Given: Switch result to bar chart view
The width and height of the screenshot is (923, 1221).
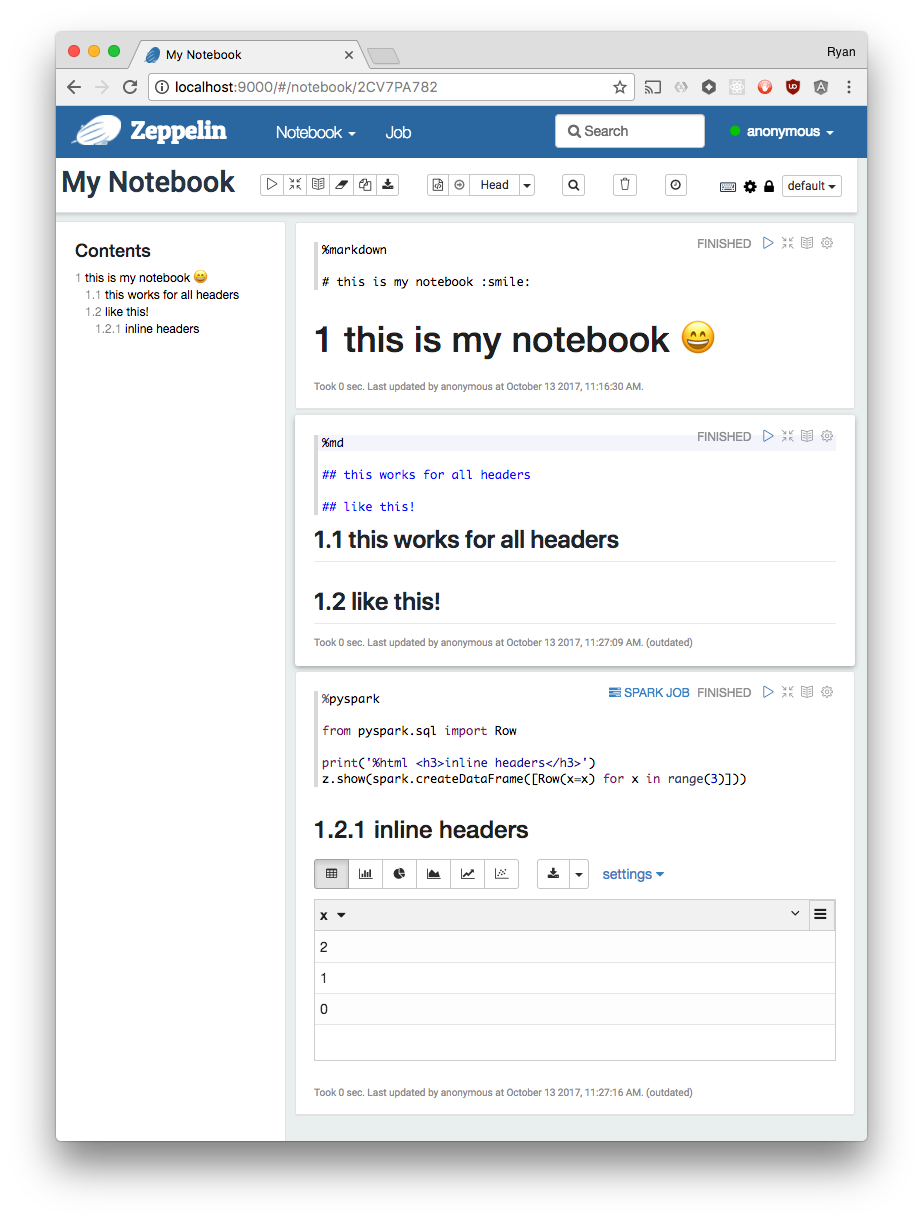Looking at the screenshot, I should pyautogui.click(x=365, y=874).
